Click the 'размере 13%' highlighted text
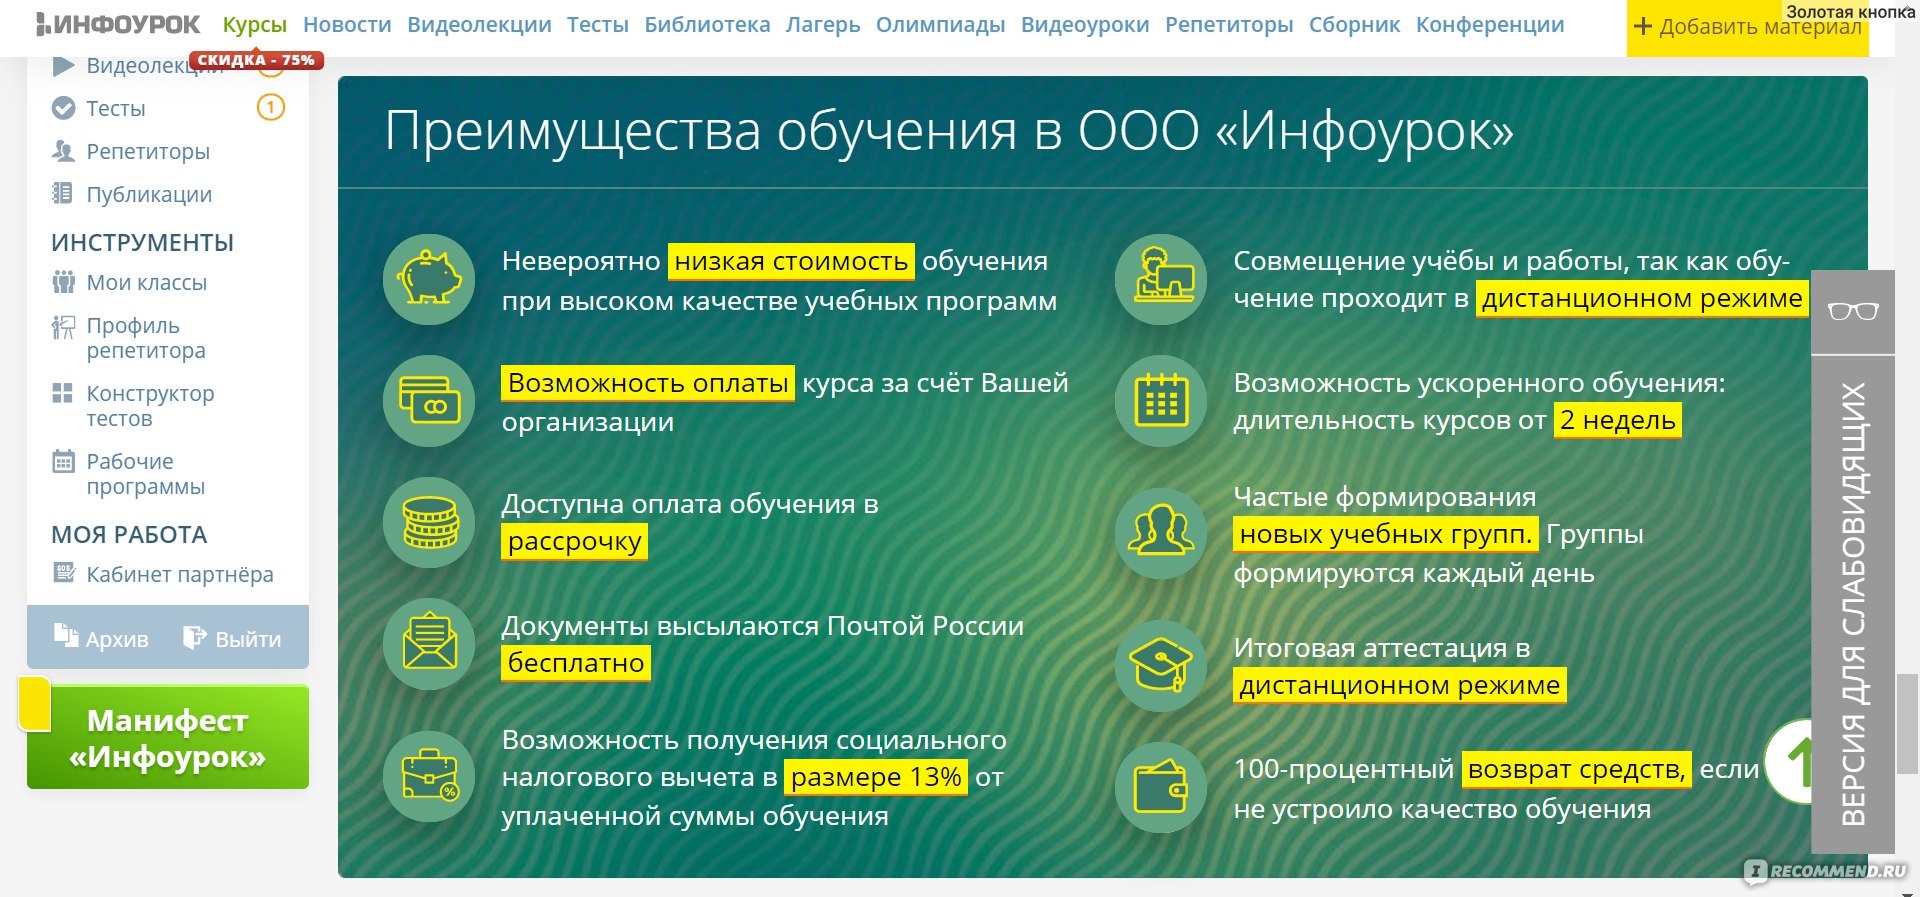The width and height of the screenshot is (1920, 897). pyautogui.click(x=876, y=778)
